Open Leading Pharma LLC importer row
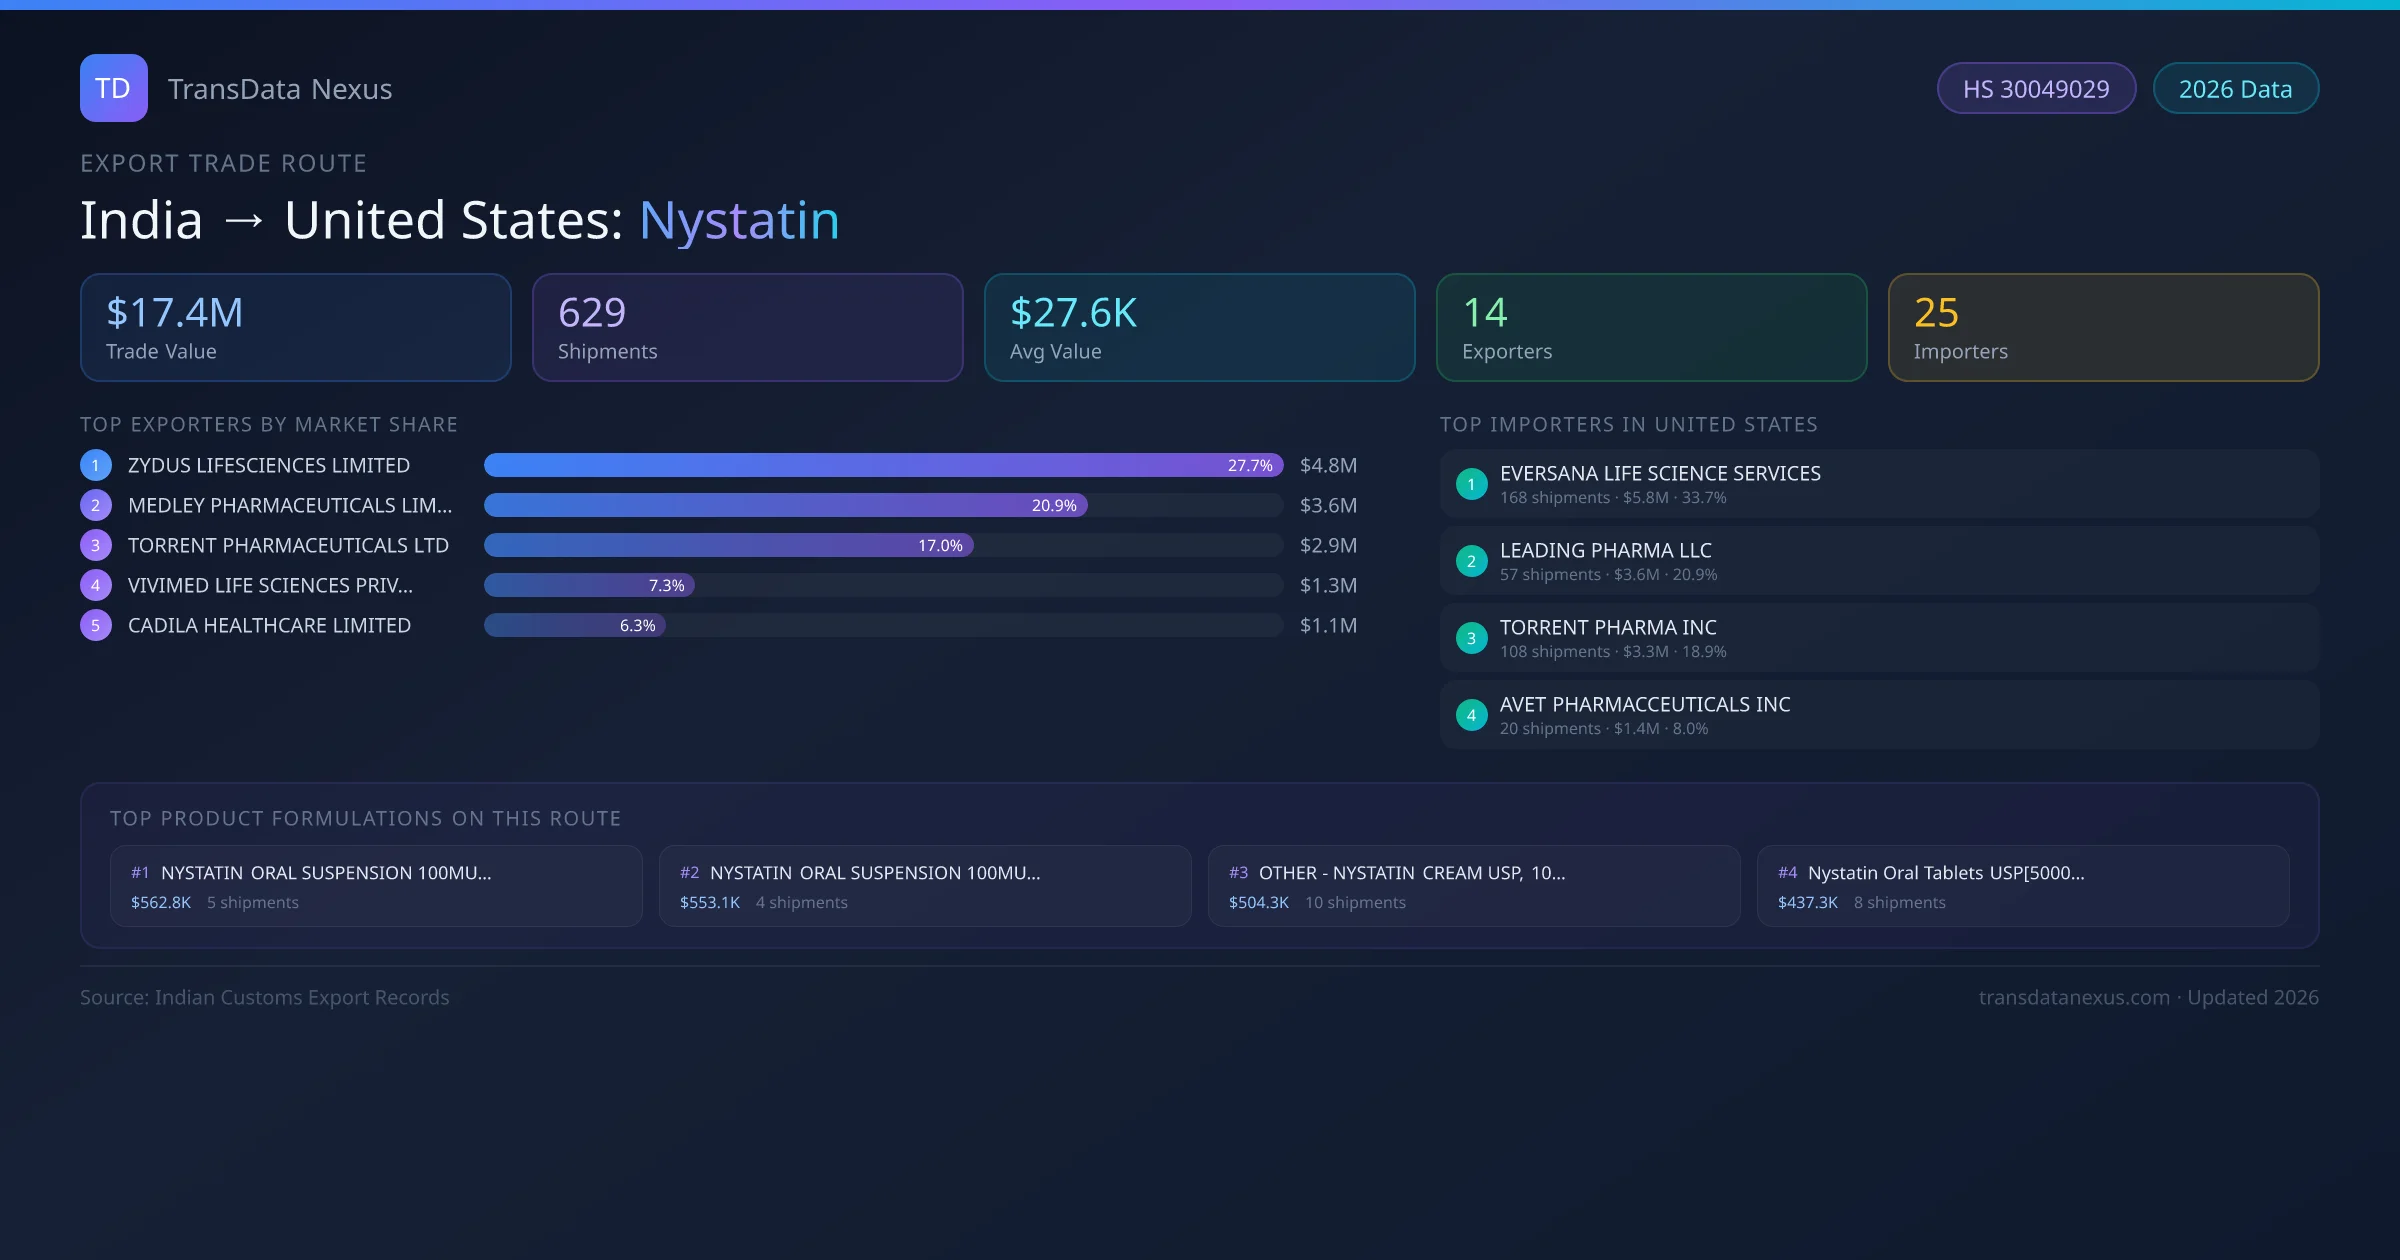The height and width of the screenshot is (1260, 2400). [x=1878, y=562]
